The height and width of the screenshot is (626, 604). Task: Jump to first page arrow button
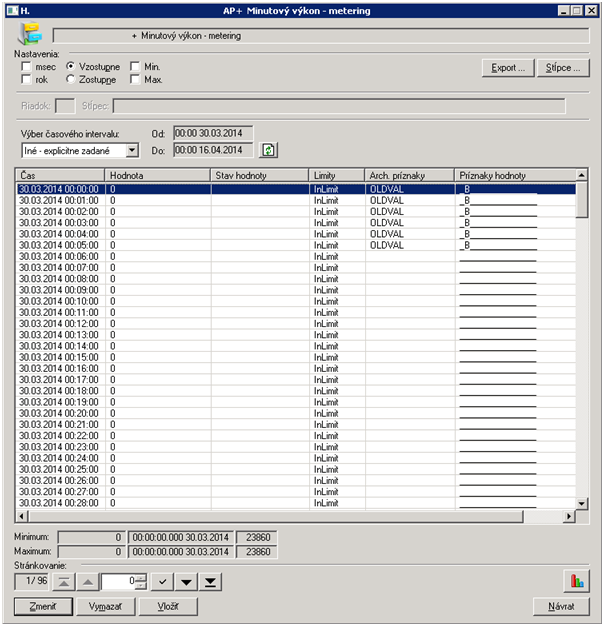point(63,581)
